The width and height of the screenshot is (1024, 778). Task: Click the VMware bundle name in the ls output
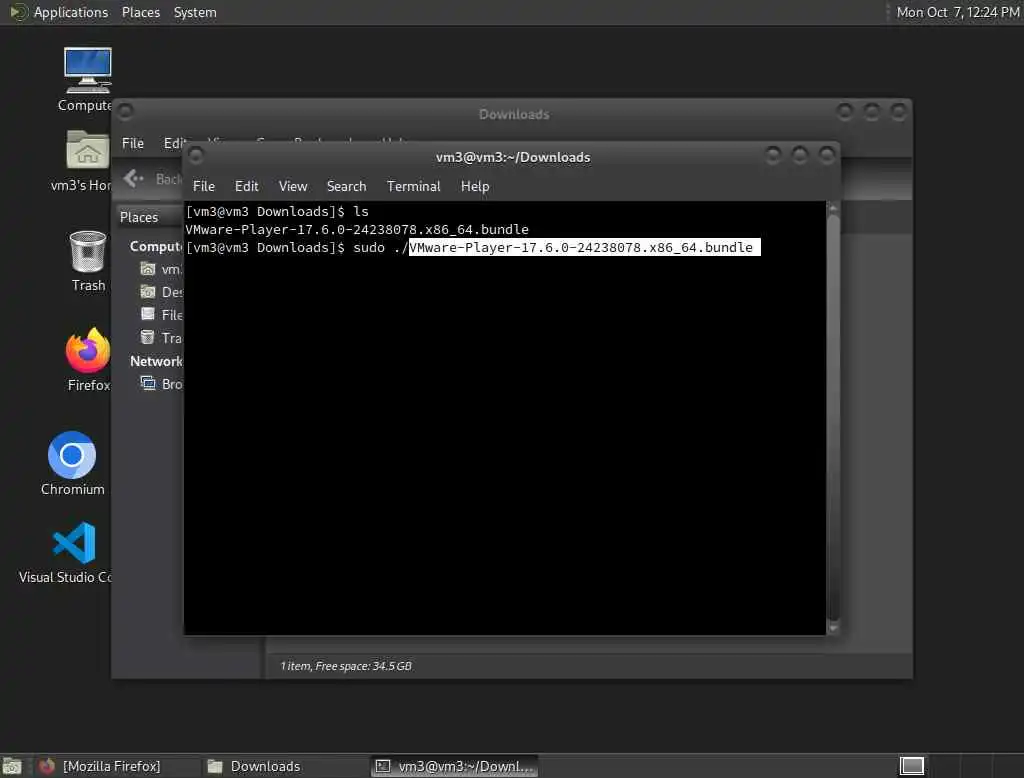coord(357,229)
